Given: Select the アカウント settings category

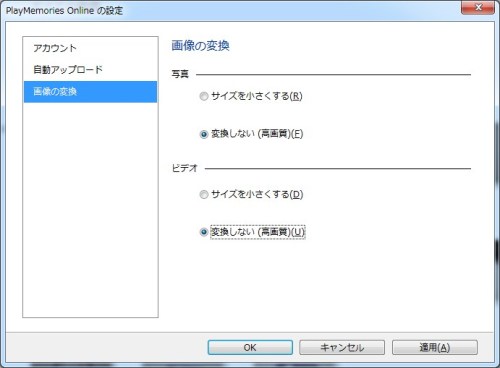Looking at the screenshot, I should (90, 48).
